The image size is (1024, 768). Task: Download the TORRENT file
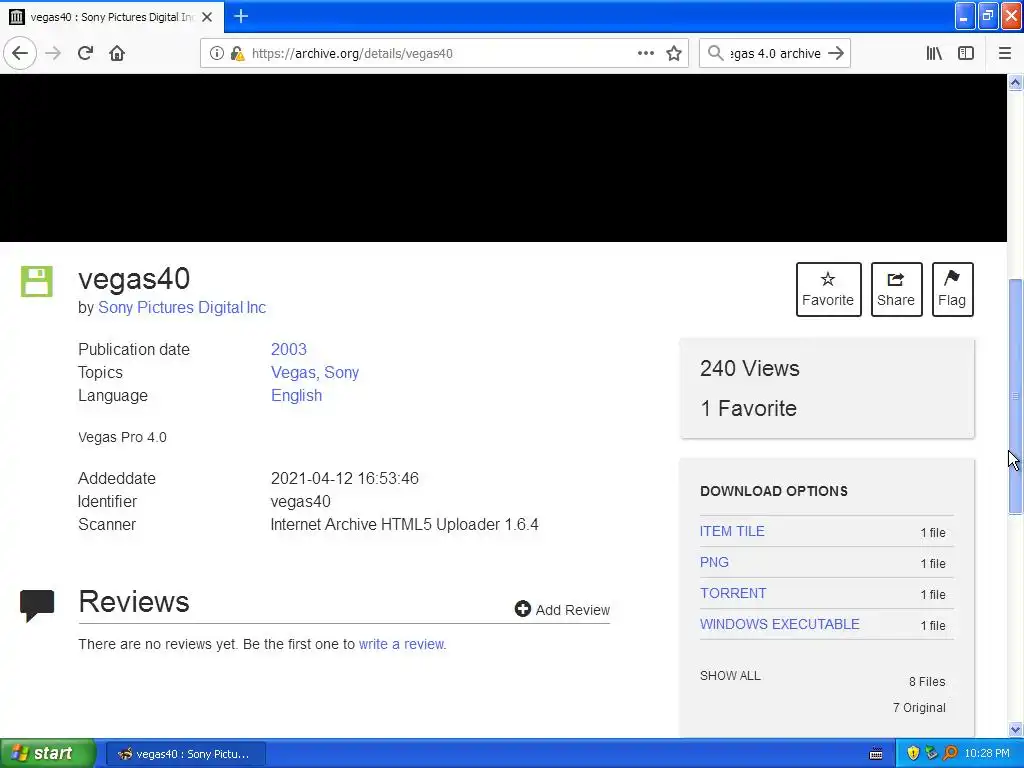[733, 593]
